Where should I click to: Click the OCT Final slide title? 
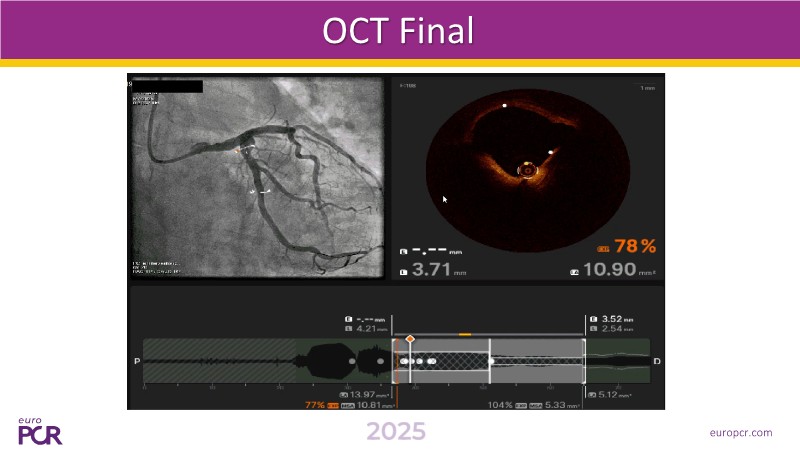pyautogui.click(x=398, y=31)
